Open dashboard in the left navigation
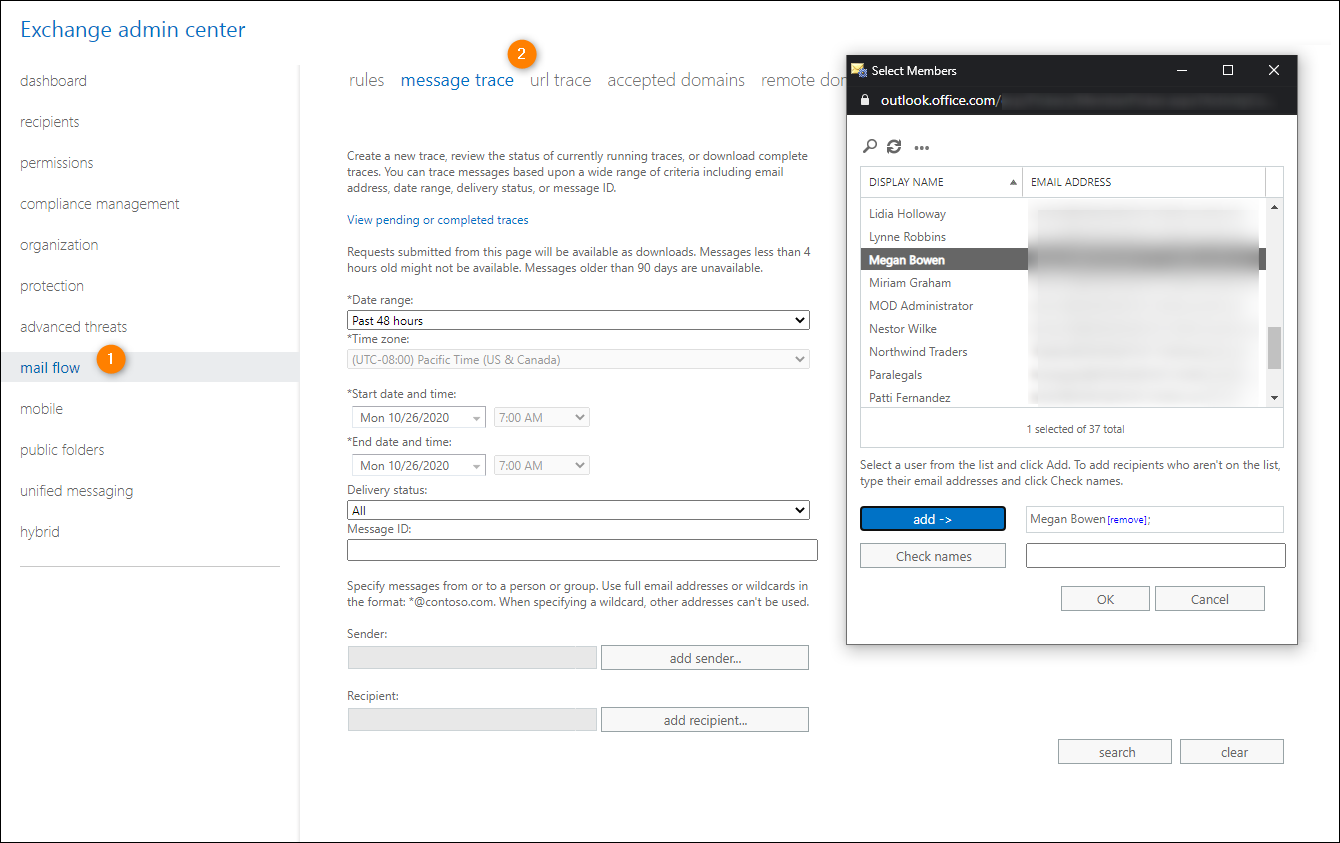This screenshot has width=1340, height=843. (x=53, y=81)
